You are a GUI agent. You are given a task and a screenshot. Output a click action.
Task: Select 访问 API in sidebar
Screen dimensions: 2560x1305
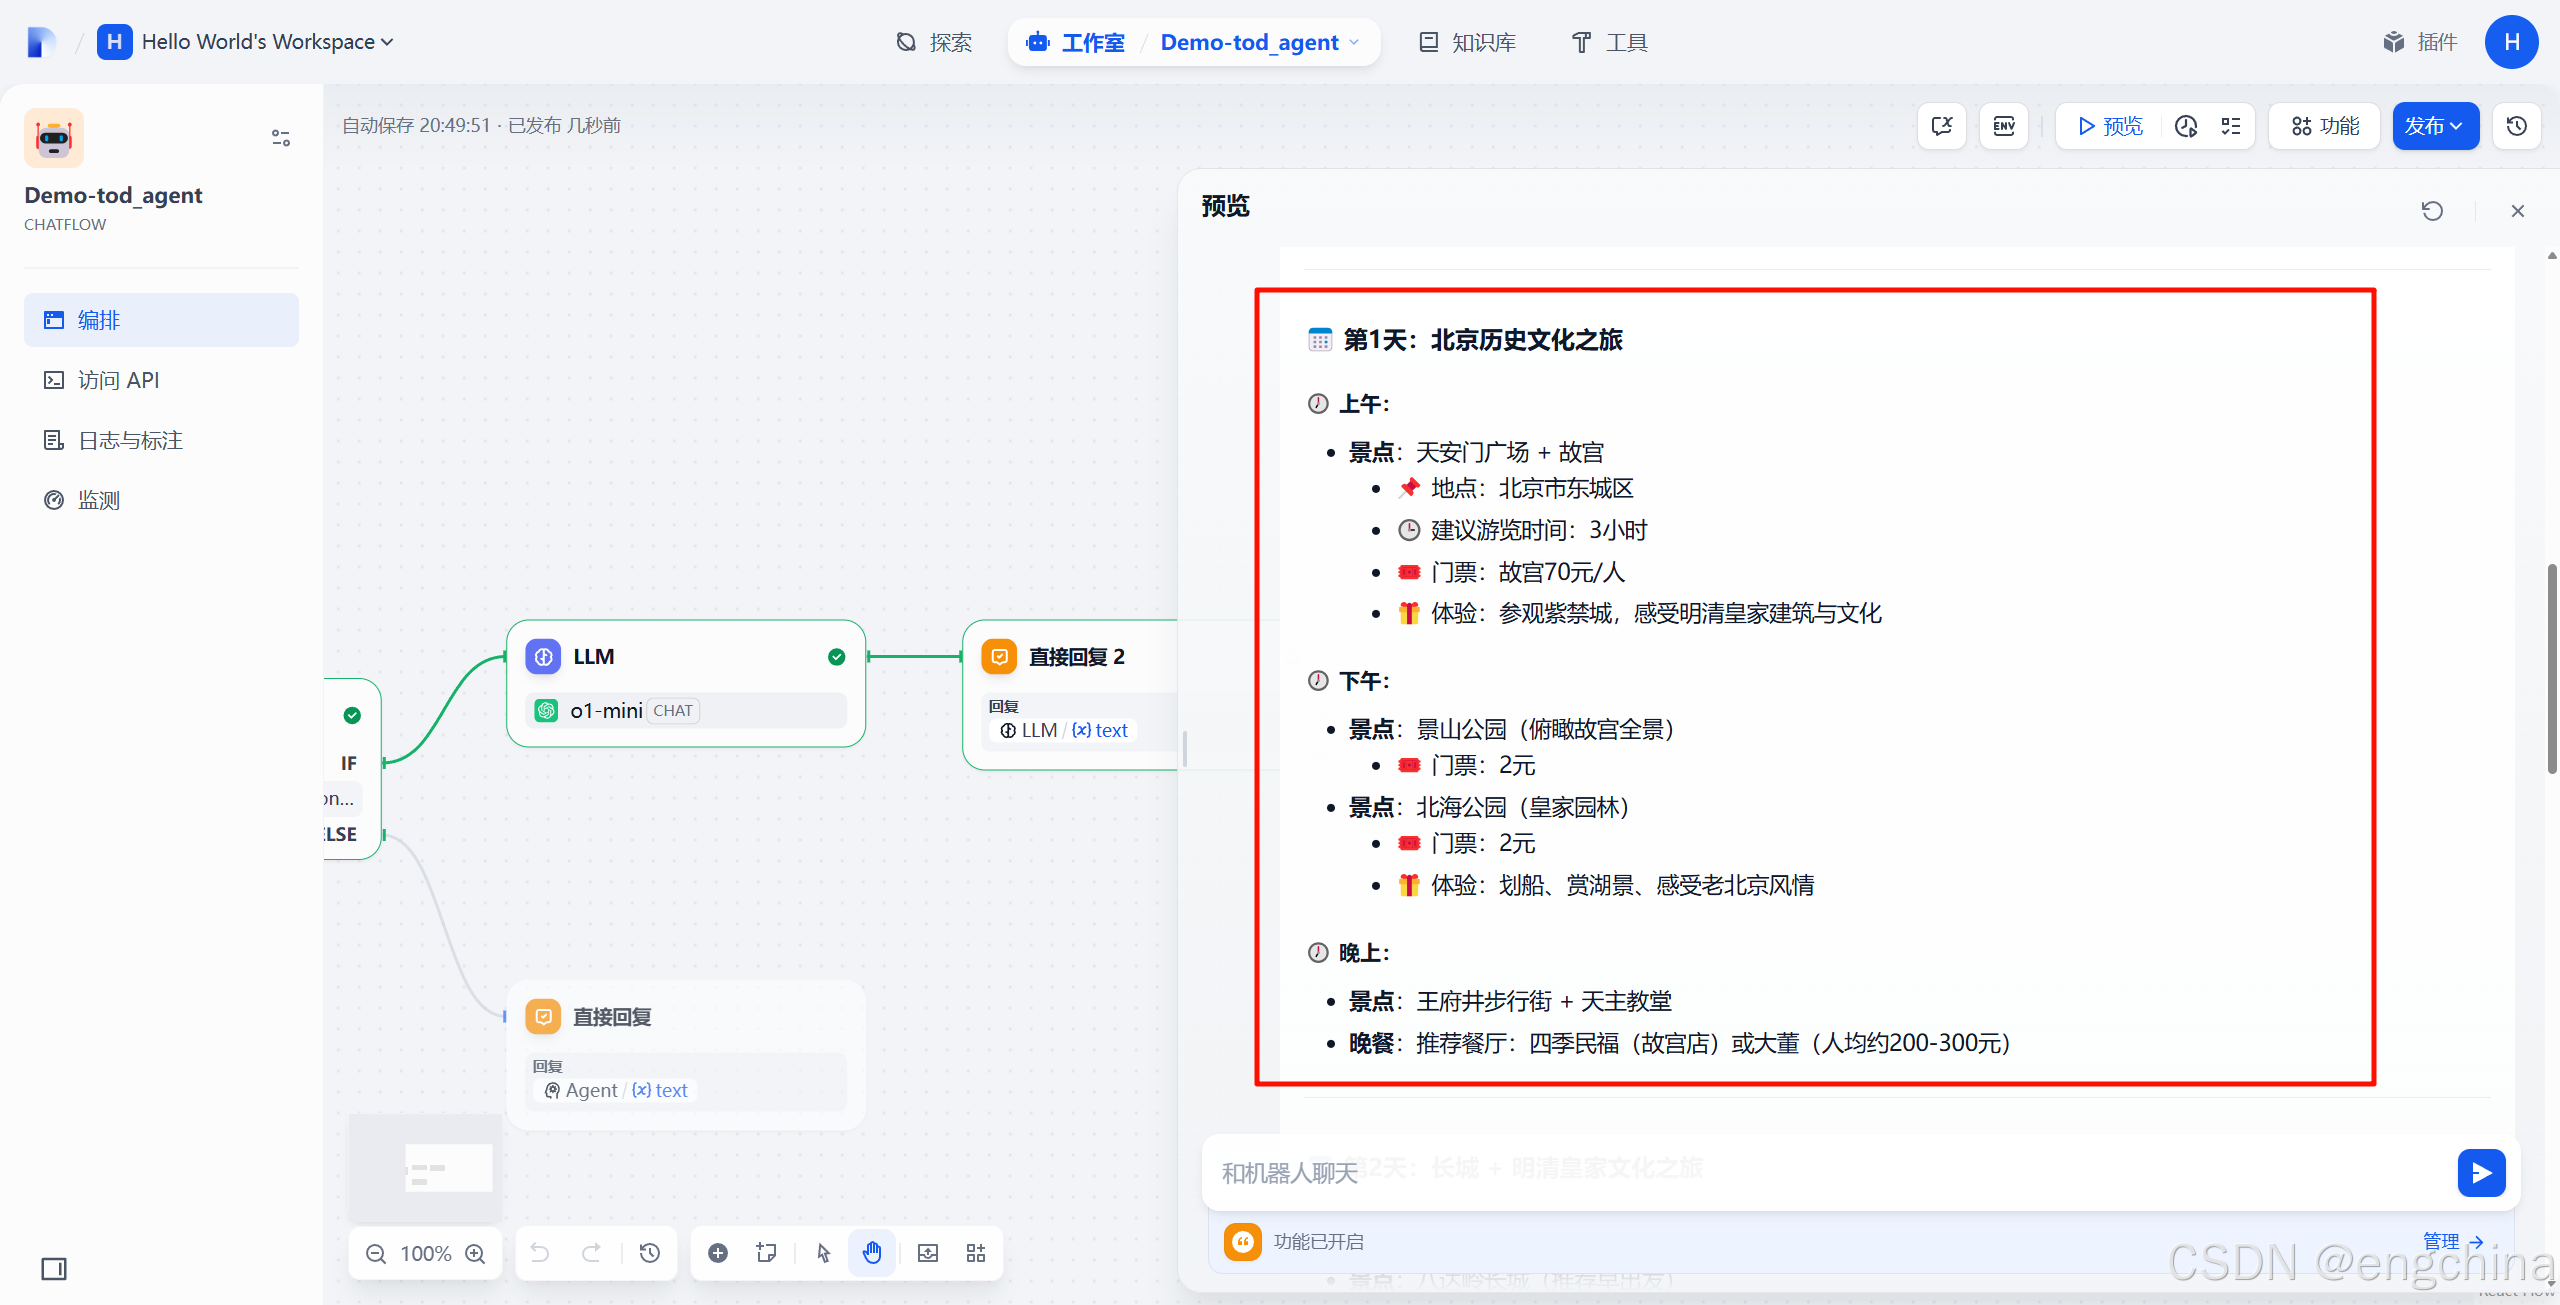pyautogui.click(x=118, y=380)
